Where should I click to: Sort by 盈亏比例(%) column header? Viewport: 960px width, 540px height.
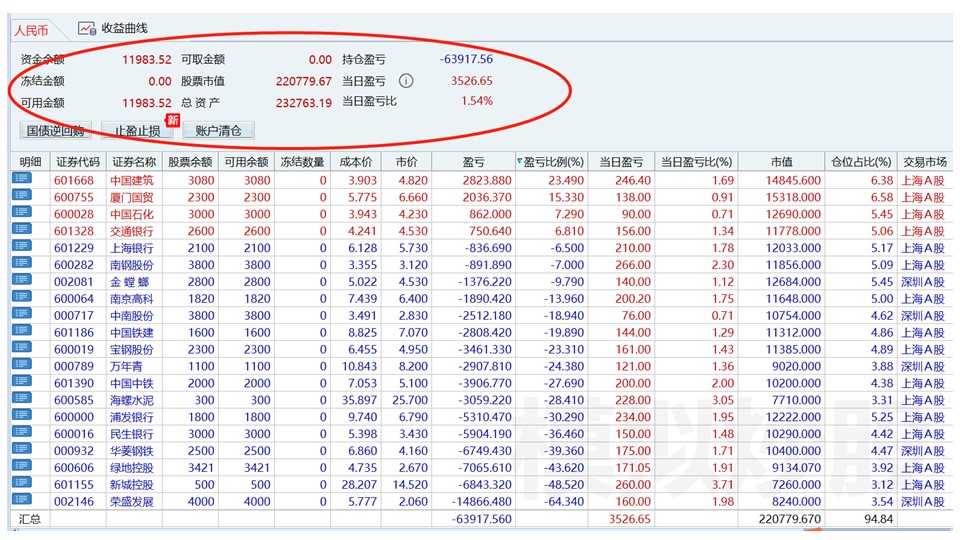[550, 162]
